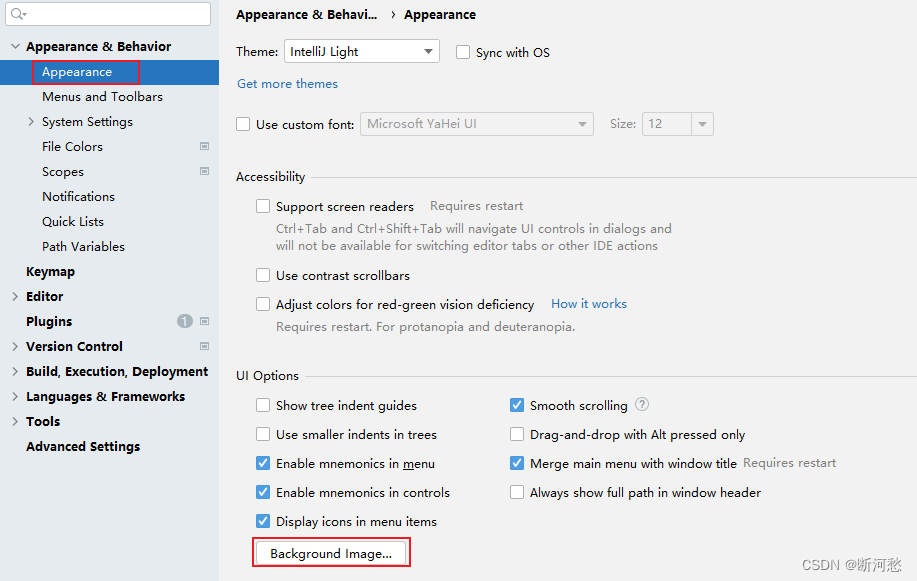This screenshot has width=917, height=581.
Task: Open the font Size dropdown
Action: pos(702,124)
